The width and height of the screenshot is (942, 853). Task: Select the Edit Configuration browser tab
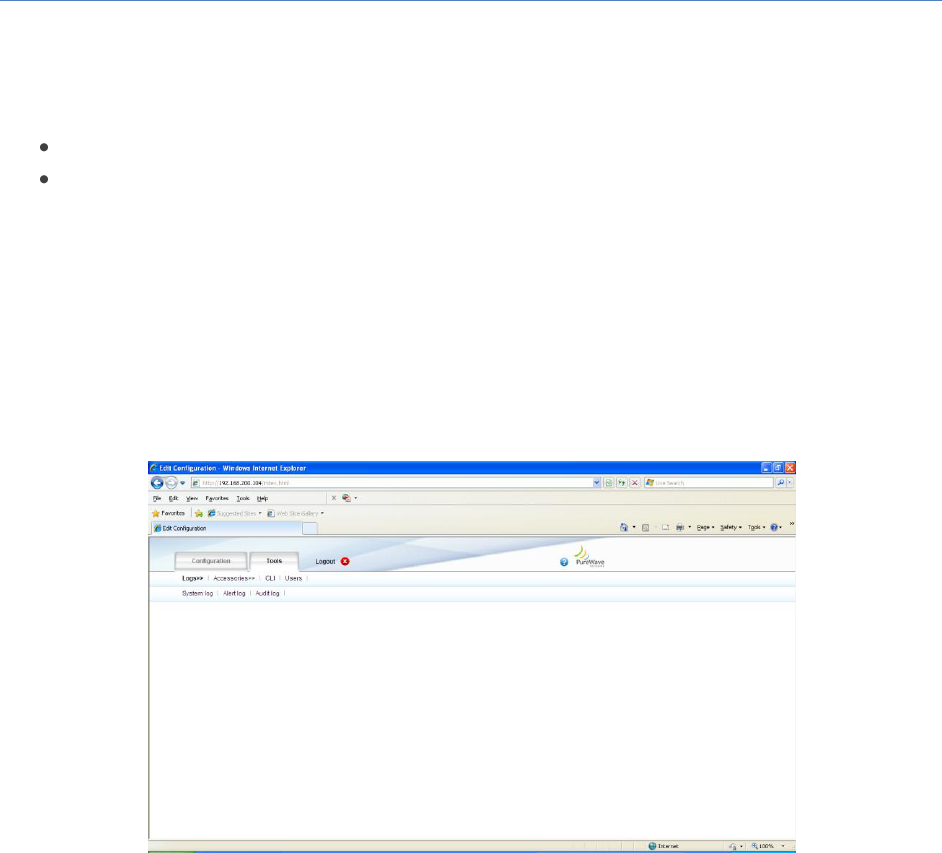[226, 529]
